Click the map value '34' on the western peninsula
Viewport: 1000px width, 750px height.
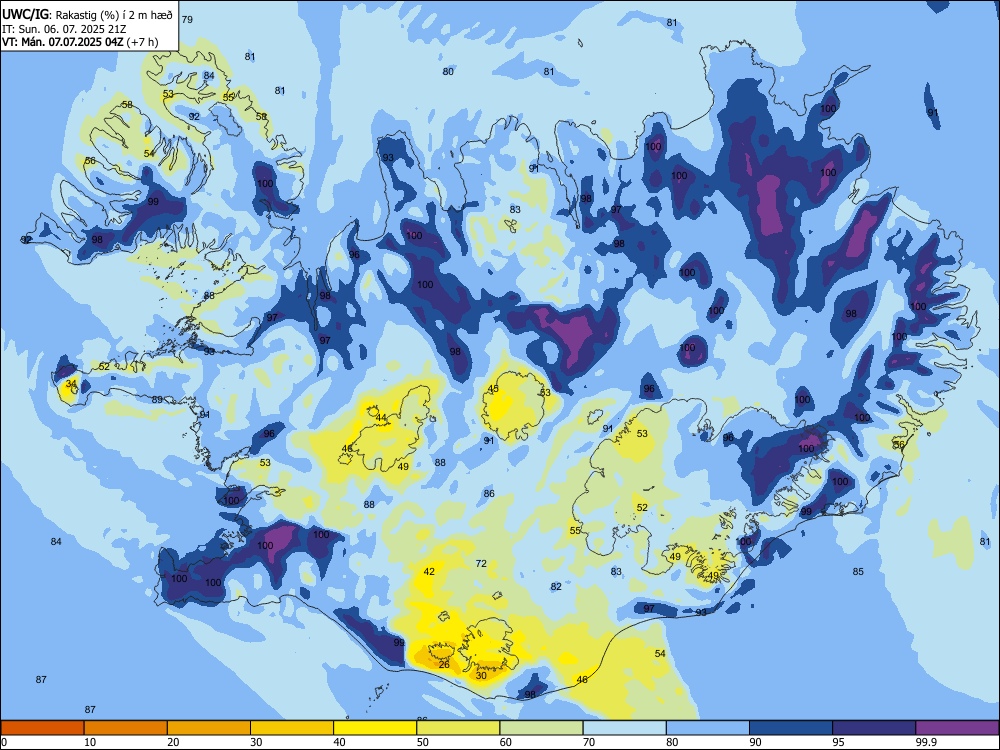[x=71, y=384]
